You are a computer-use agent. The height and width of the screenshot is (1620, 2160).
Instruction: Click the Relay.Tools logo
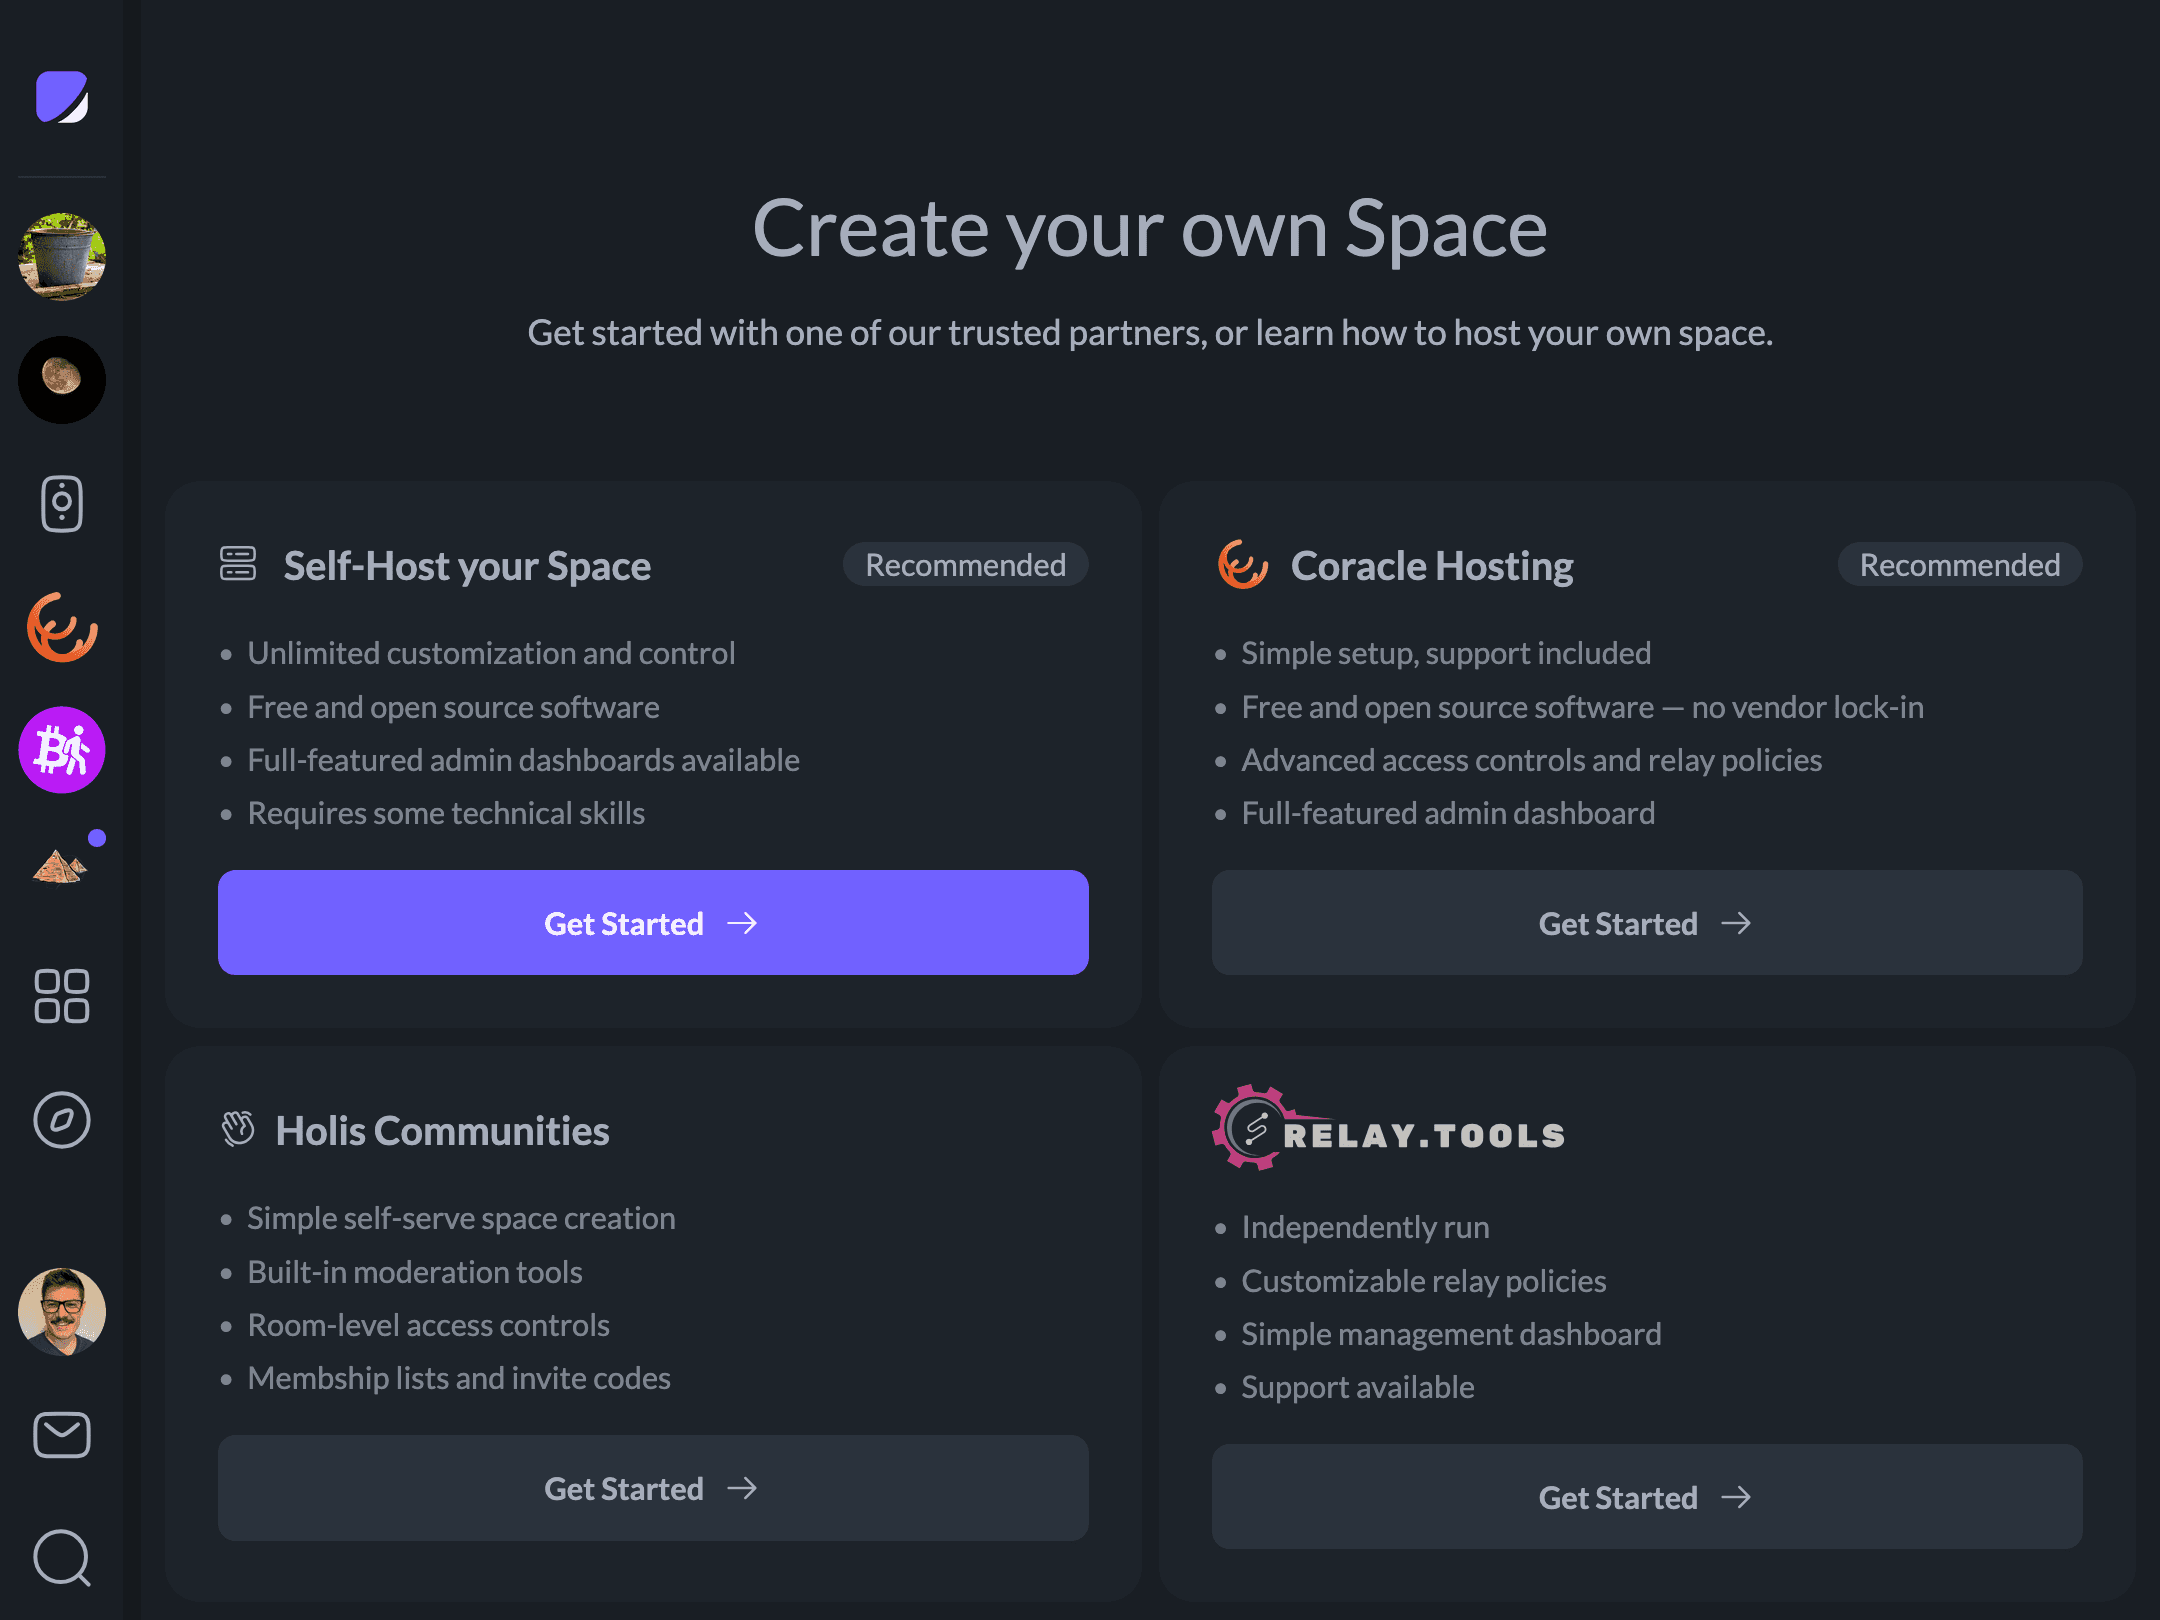coord(1389,1130)
